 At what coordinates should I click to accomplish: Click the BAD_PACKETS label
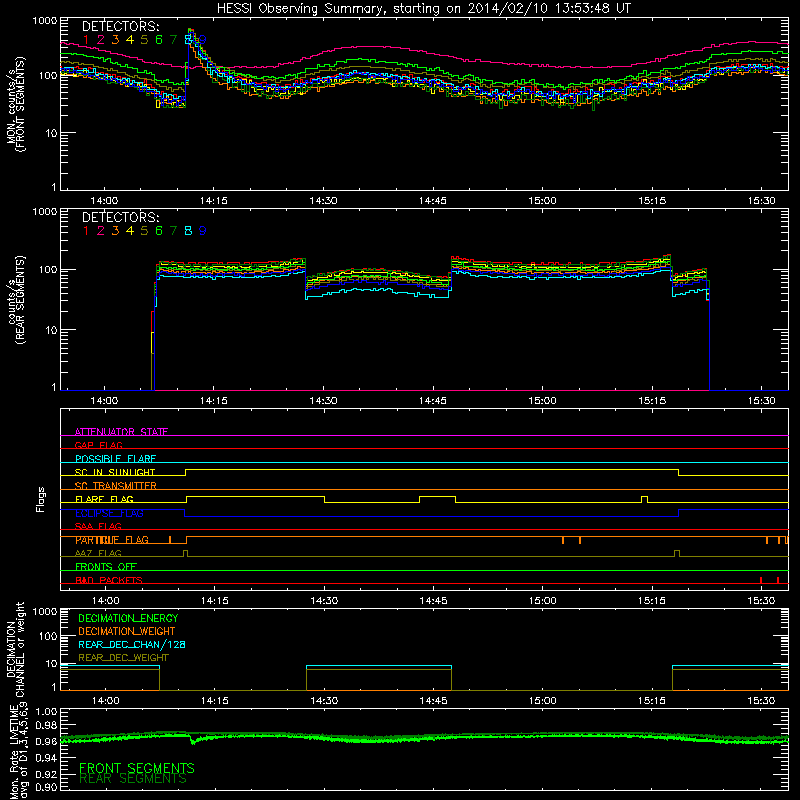pos(109,580)
